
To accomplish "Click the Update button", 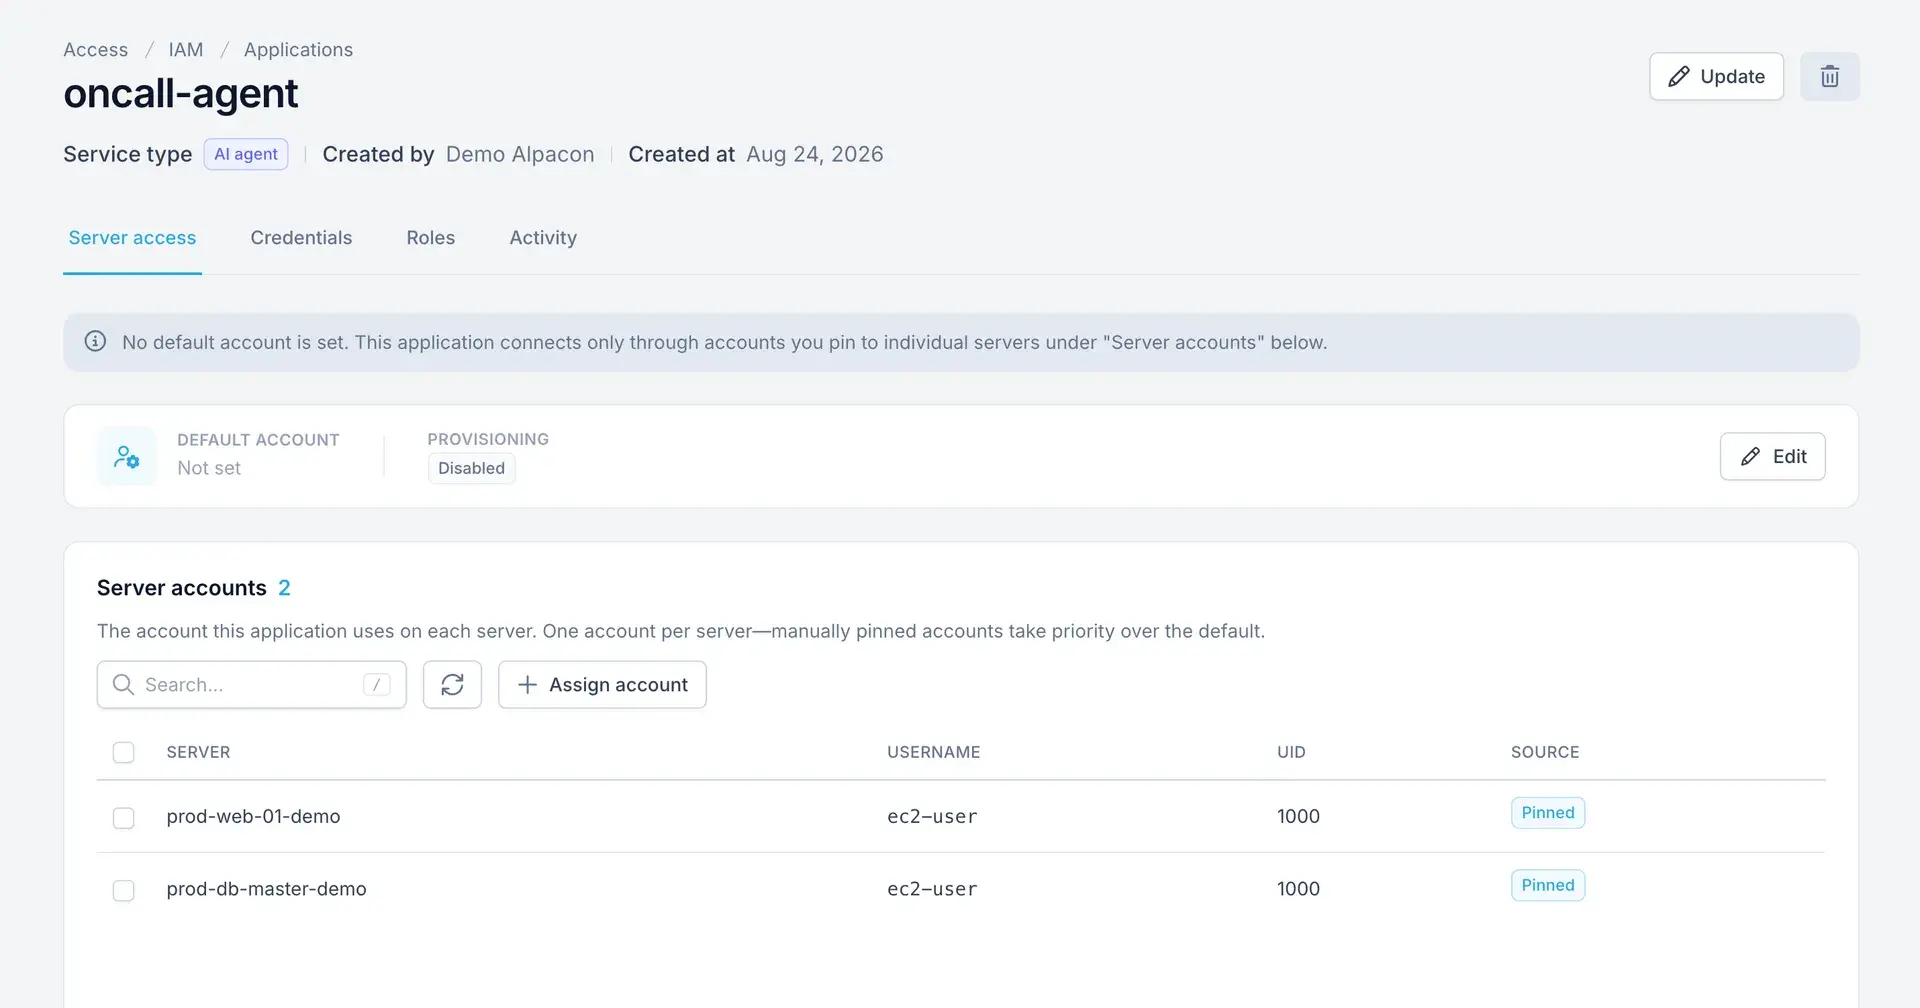I will point(1716,76).
